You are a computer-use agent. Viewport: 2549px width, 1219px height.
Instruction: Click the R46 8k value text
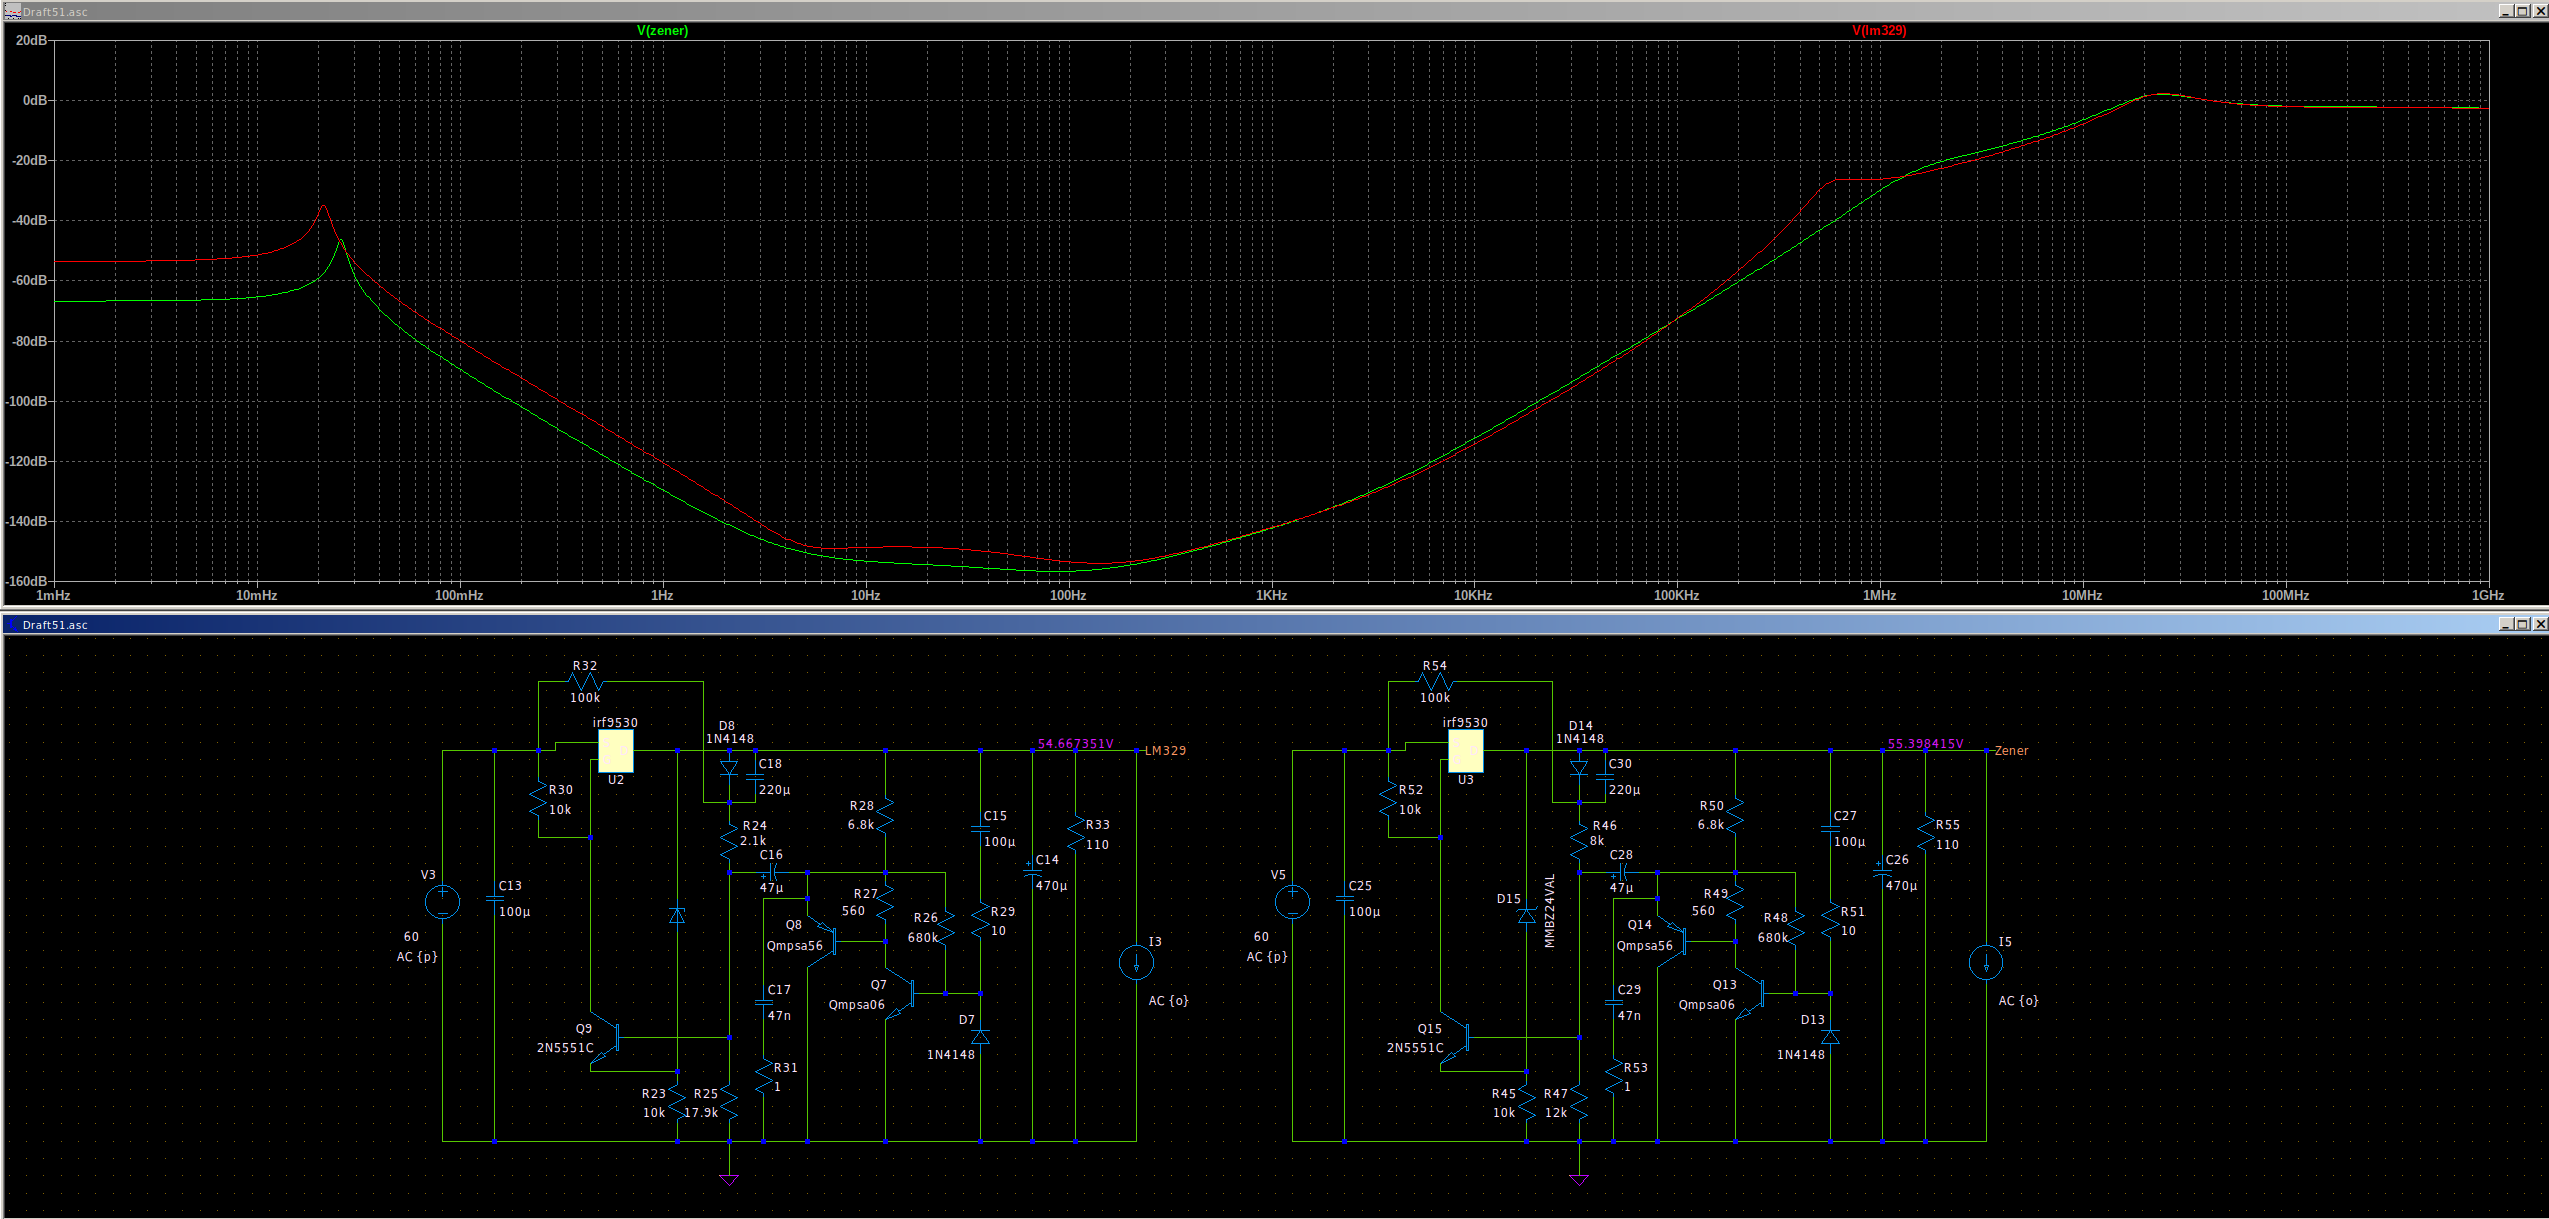tap(1597, 841)
